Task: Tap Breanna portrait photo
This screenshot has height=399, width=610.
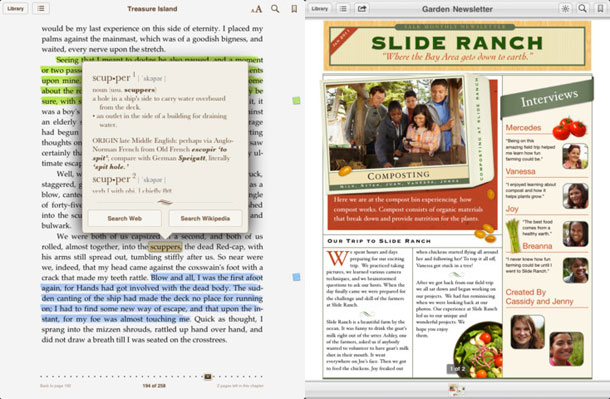Action: click(575, 270)
